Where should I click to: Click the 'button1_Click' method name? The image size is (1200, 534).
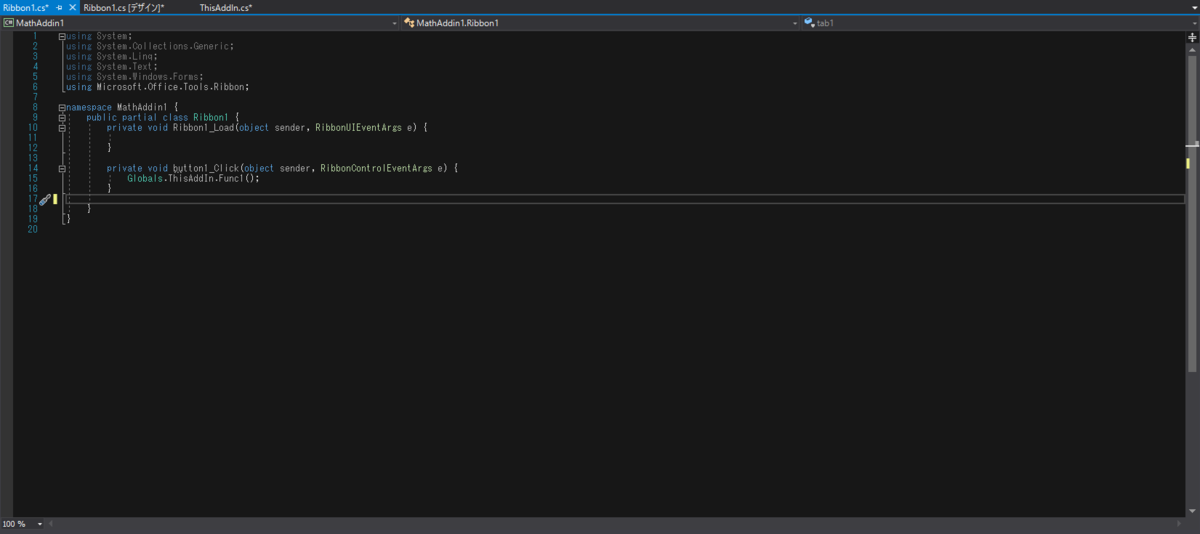pyautogui.click(x=205, y=168)
